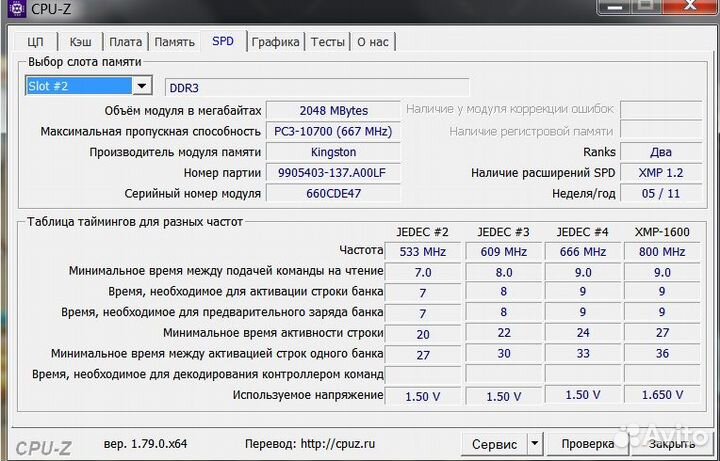Open the О нас tab

[373, 42]
